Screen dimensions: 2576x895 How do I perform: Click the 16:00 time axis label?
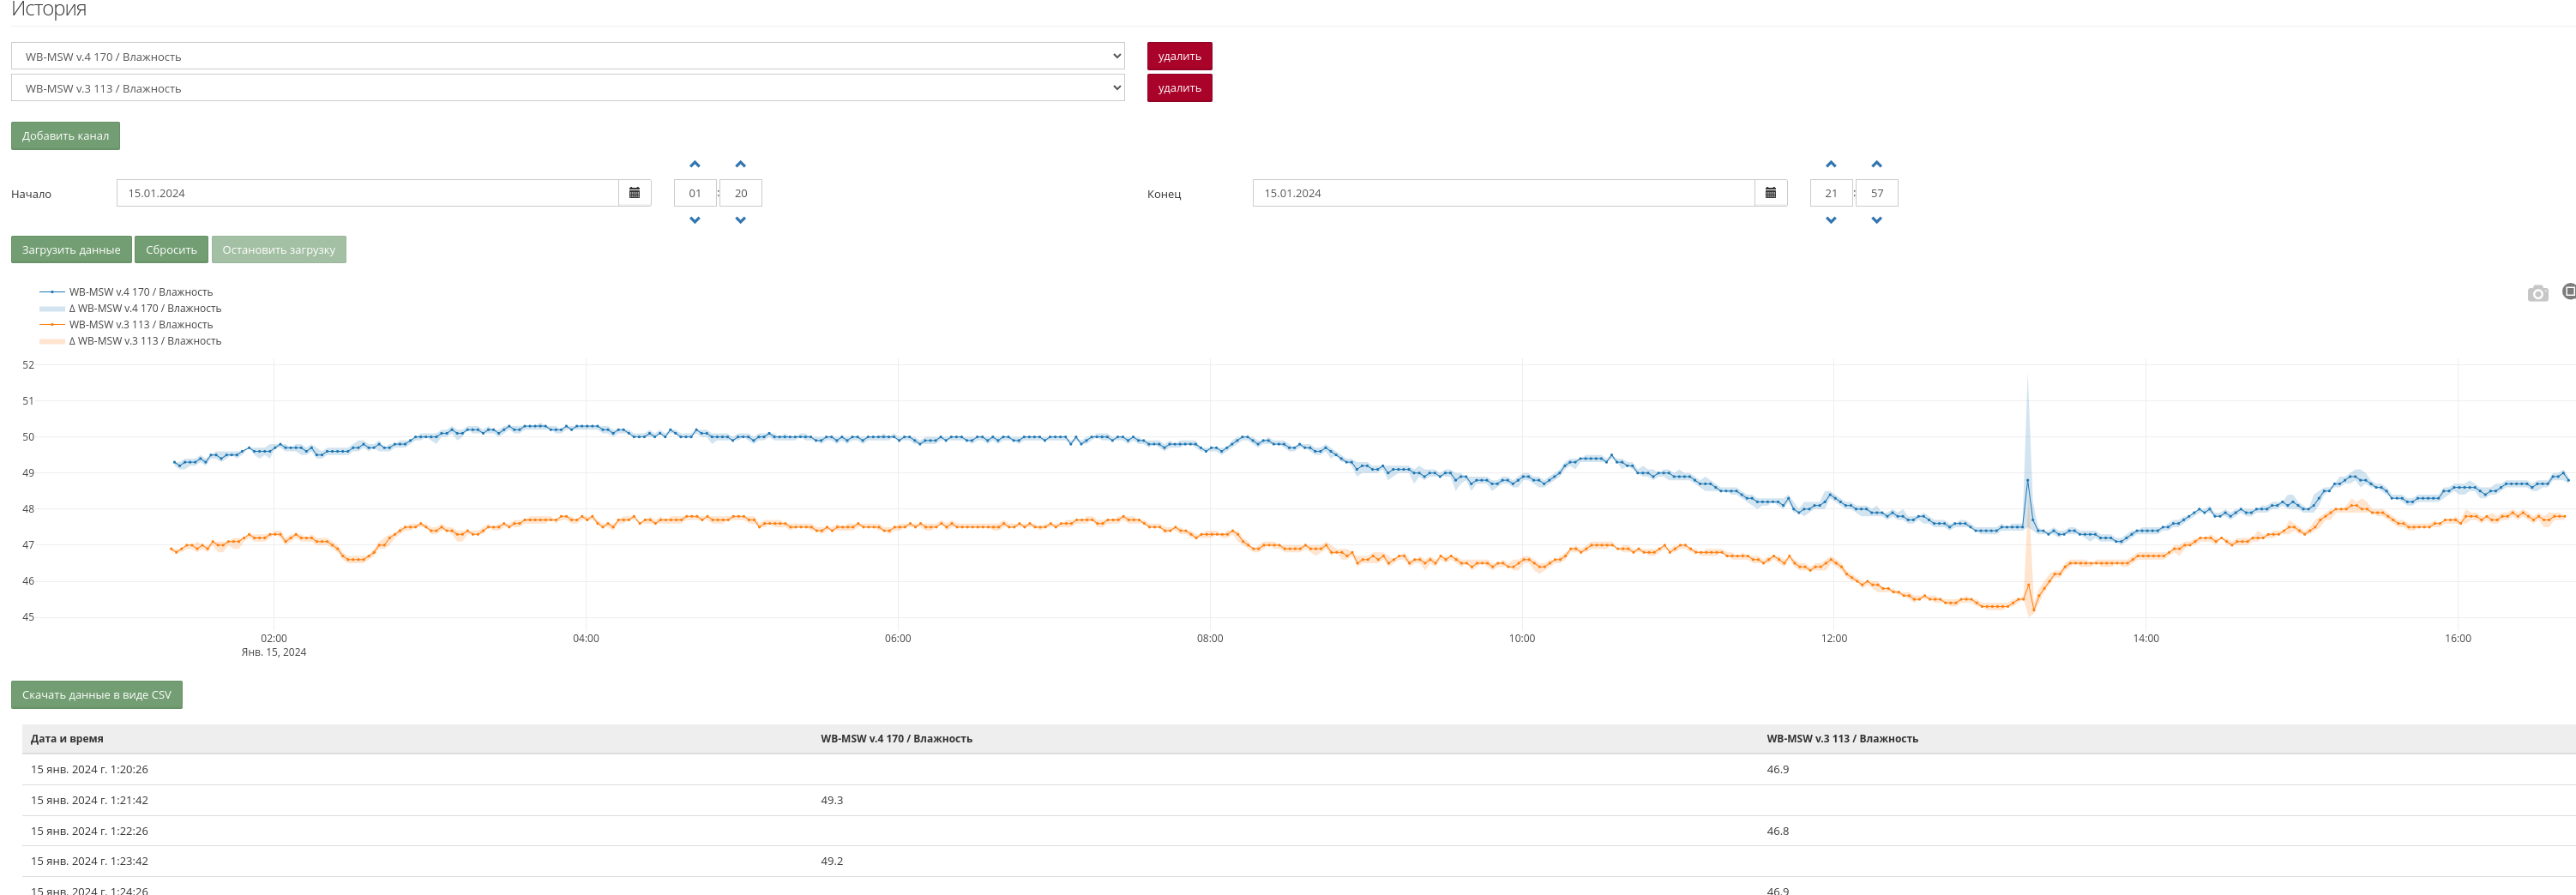point(2458,638)
